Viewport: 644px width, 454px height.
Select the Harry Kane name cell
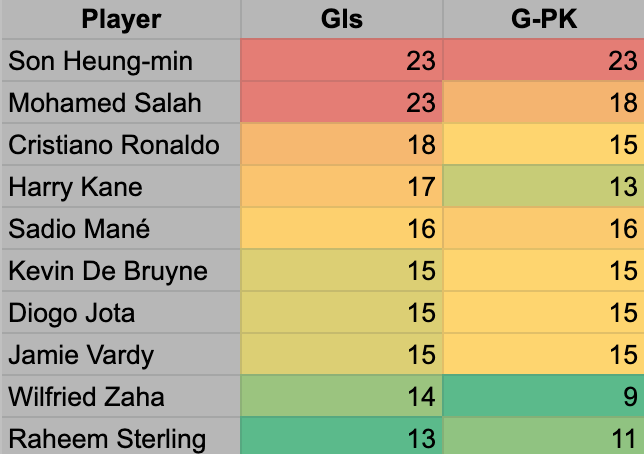click(x=120, y=187)
